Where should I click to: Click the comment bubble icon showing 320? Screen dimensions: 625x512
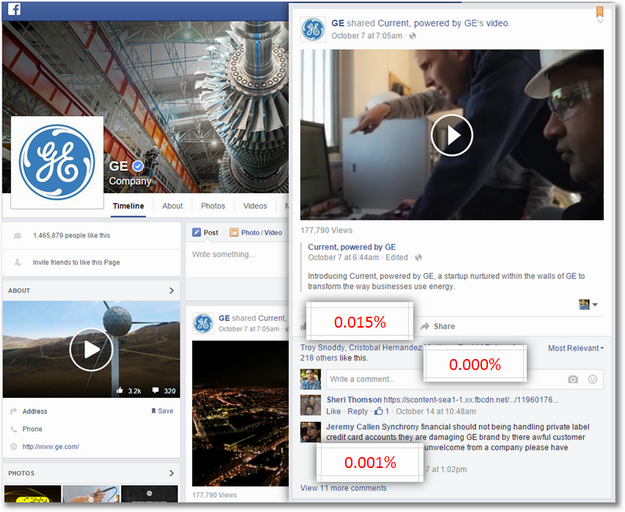pyautogui.click(x=156, y=390)
